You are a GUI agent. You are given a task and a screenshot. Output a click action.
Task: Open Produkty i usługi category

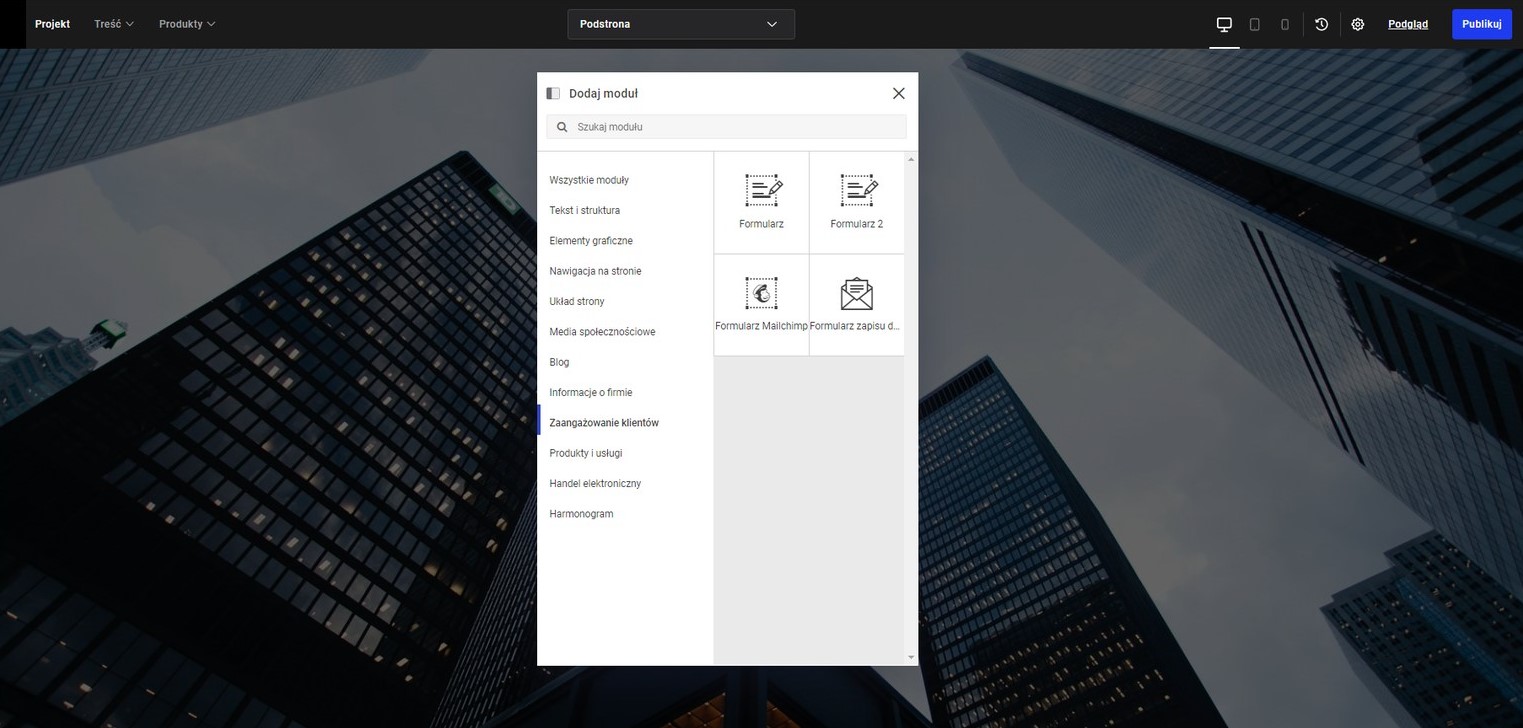tap(586, 453)
